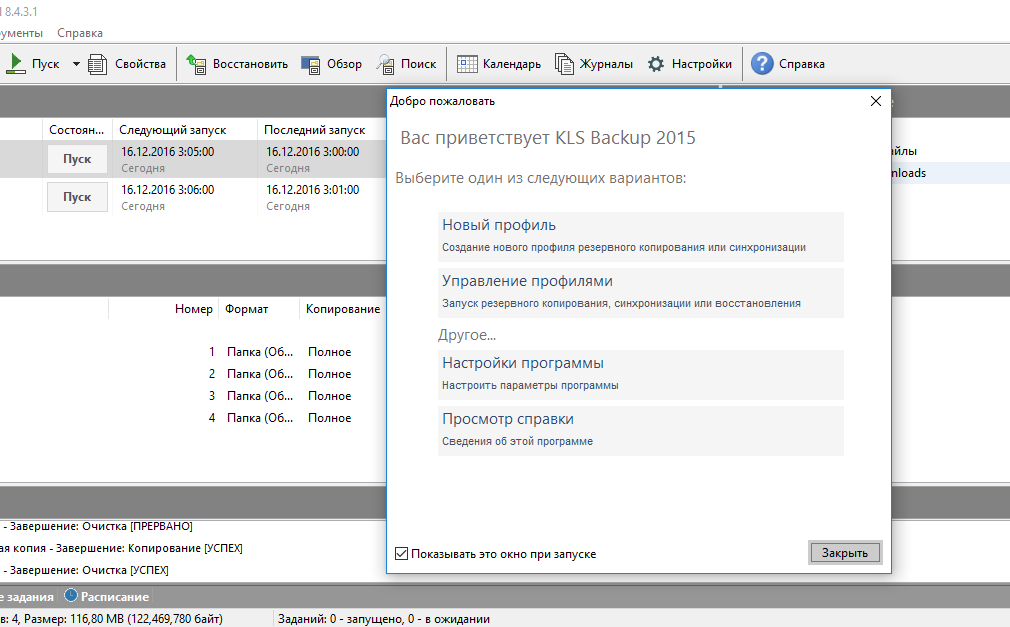Click the Закрыть button in the dialog
1010x627 pixels.
(x=844, y=553)
